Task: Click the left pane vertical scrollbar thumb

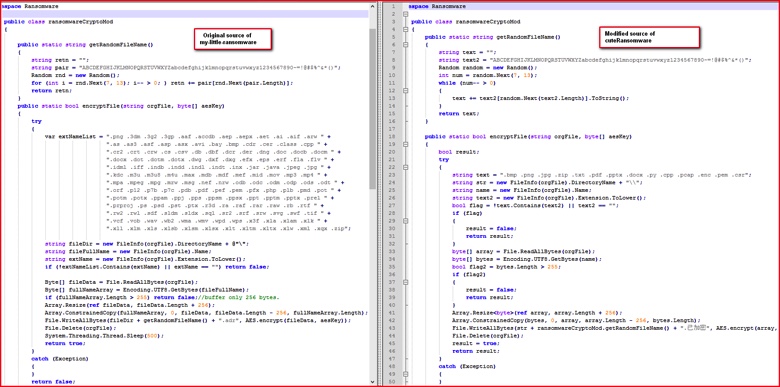Action: click(x=373, y=108)
